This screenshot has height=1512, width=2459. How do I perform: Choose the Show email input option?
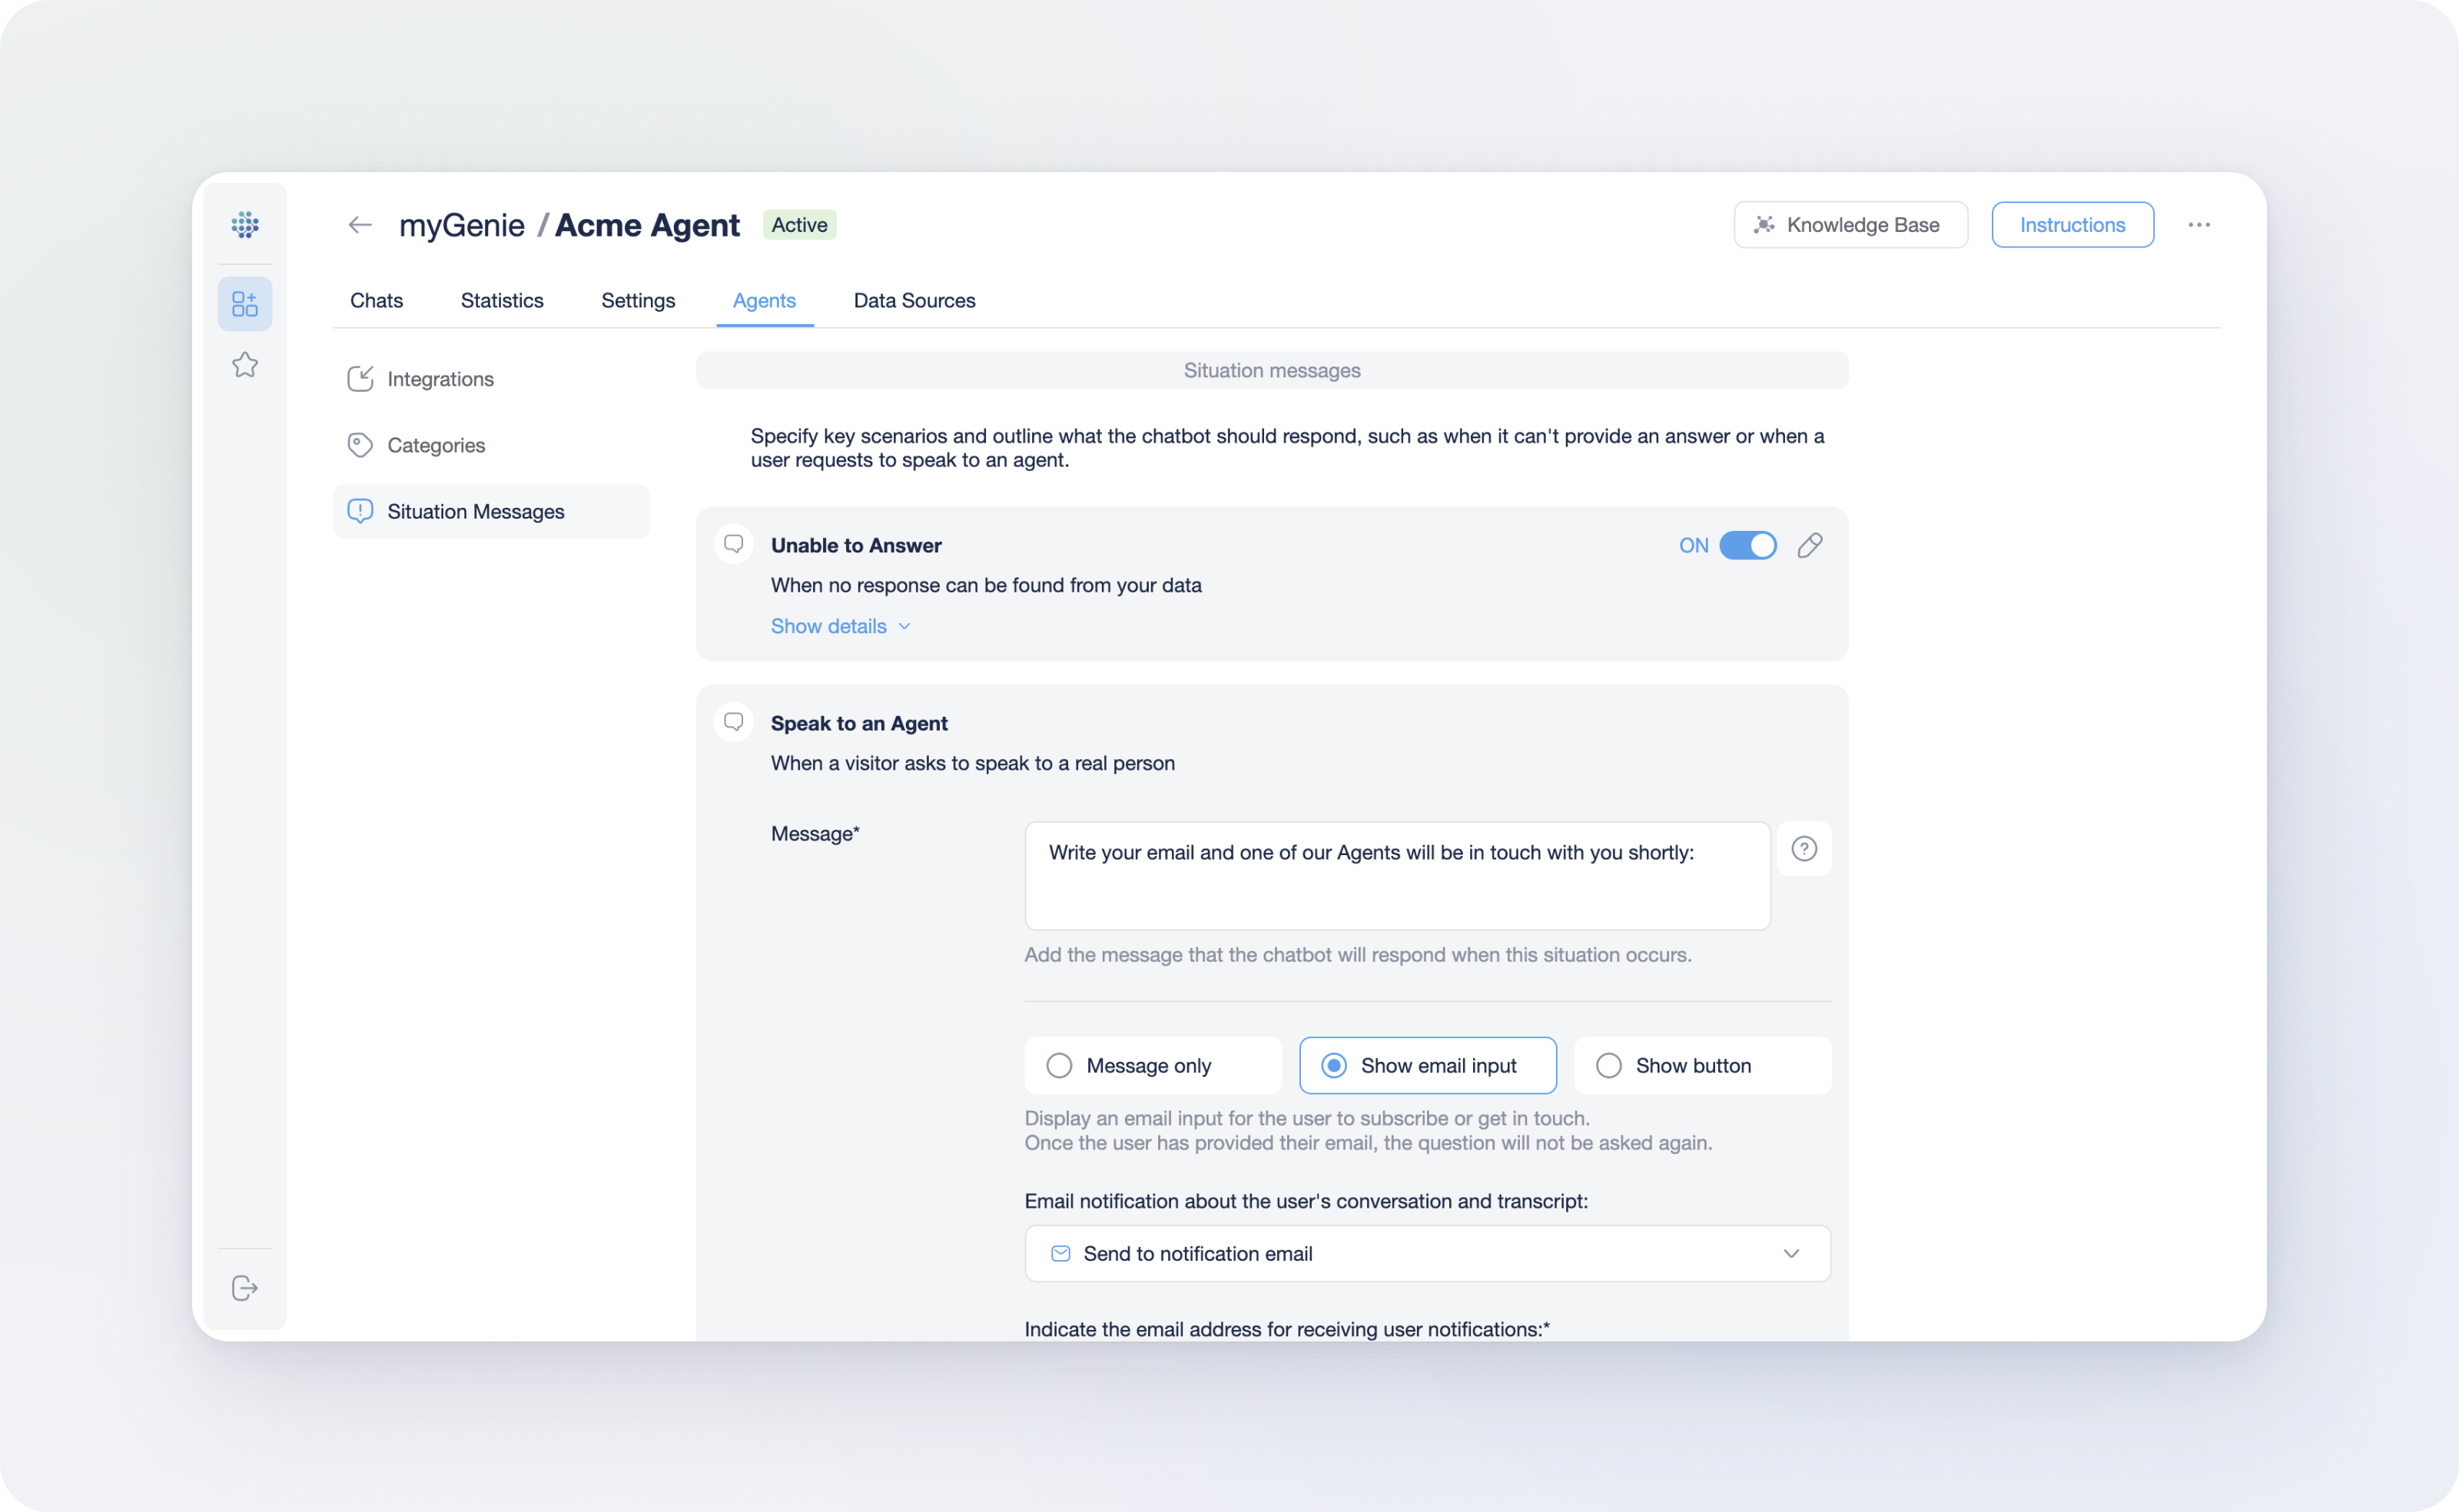[x=1334, y=1066]
